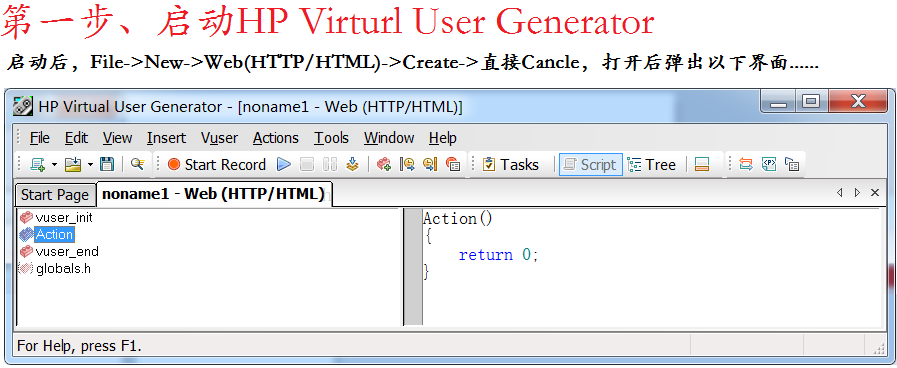This screenshot has height=368, width=897.
Task: Open the Tasks pane button
Action: point(511,165)
